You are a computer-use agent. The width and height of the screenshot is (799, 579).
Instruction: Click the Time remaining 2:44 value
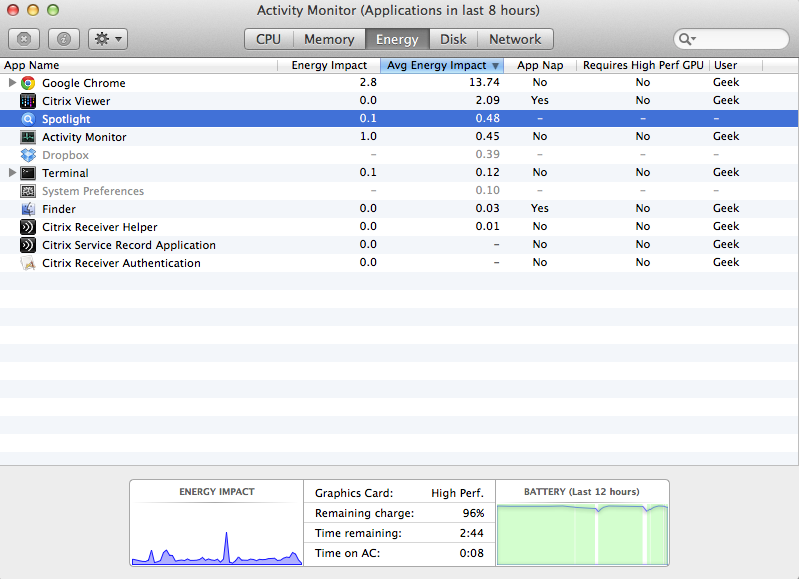click(471, 533)
